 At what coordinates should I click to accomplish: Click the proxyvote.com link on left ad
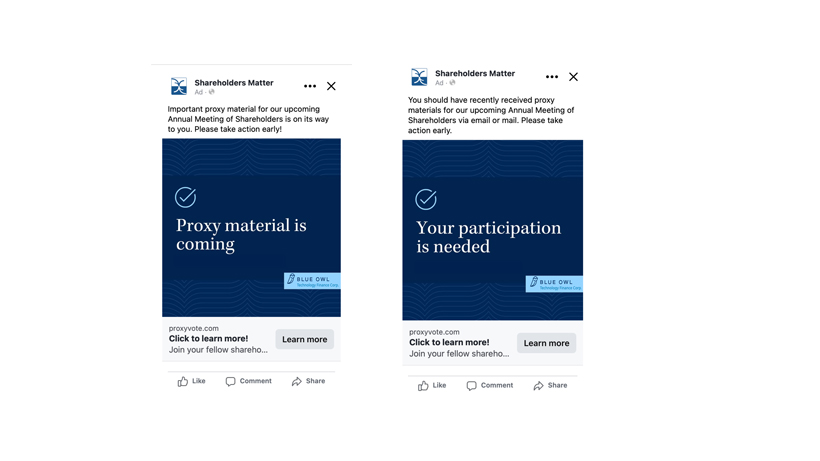[x=193, y=328]
